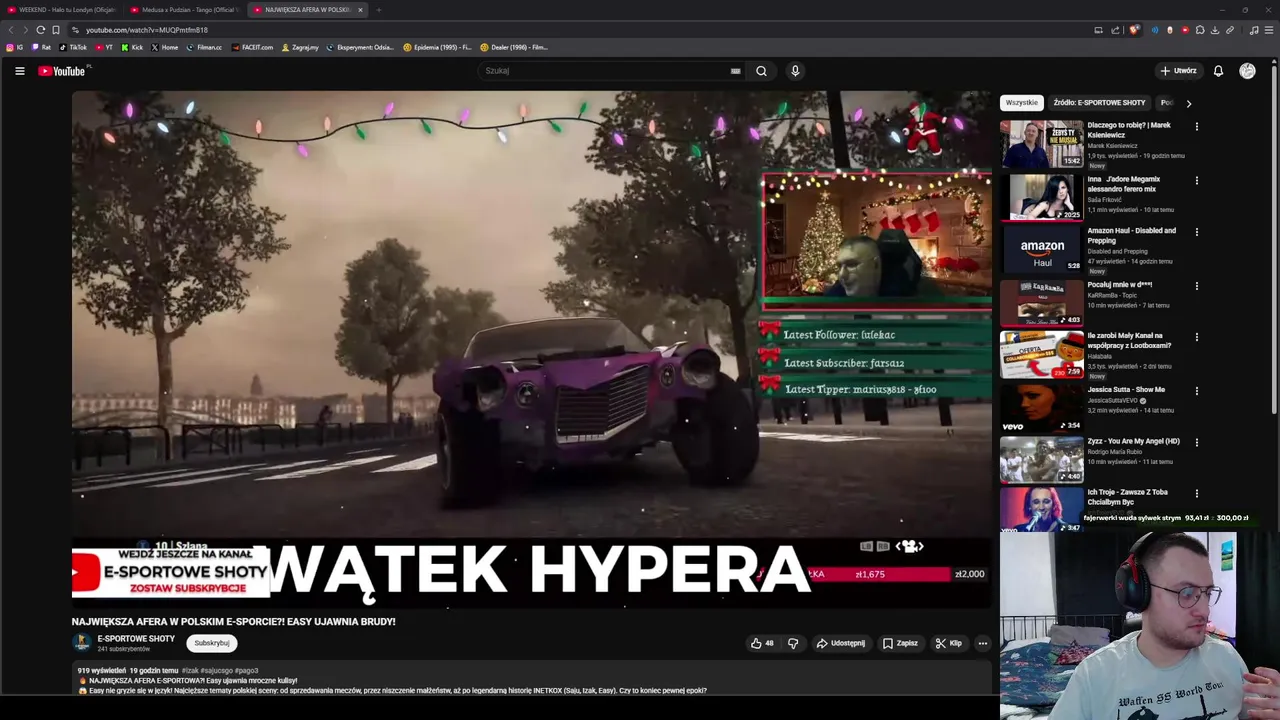
Task: Click the browser address bar URL
Action: [146, 30]
